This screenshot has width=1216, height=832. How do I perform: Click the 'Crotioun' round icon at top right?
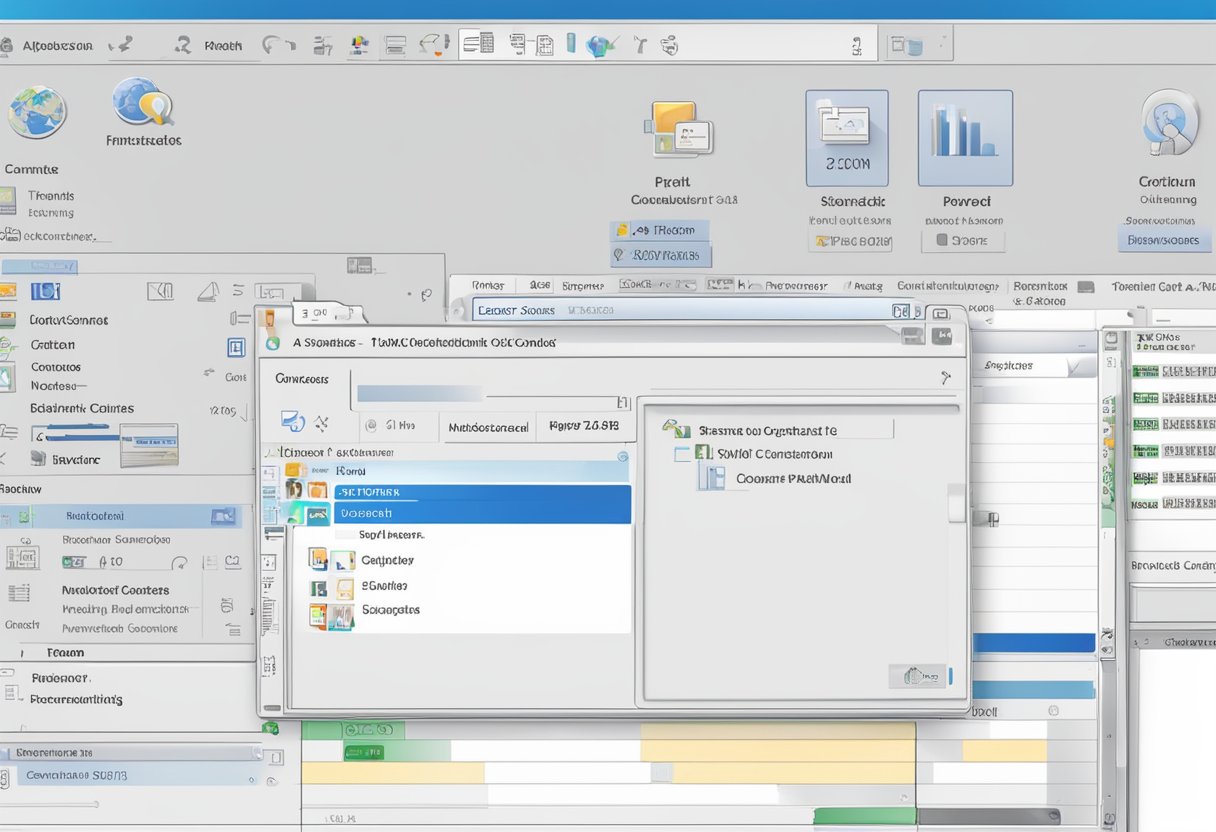pyautogui.click(x=1169, y=122)
